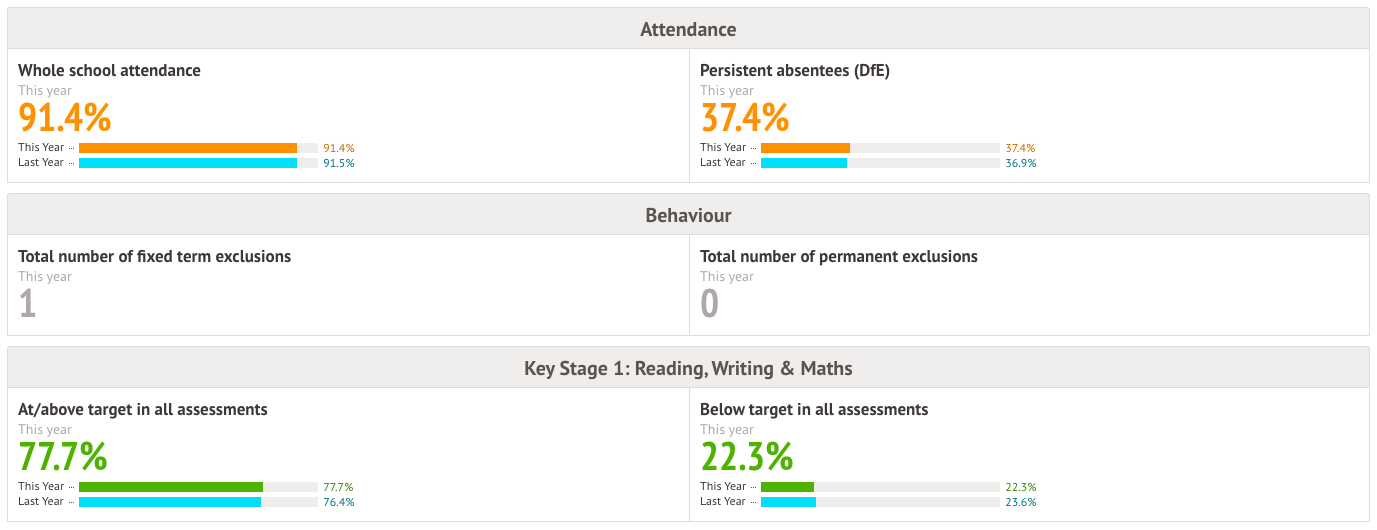
Task: Click the Key Stage 1 section header
Action: click(x=688, y=368)
